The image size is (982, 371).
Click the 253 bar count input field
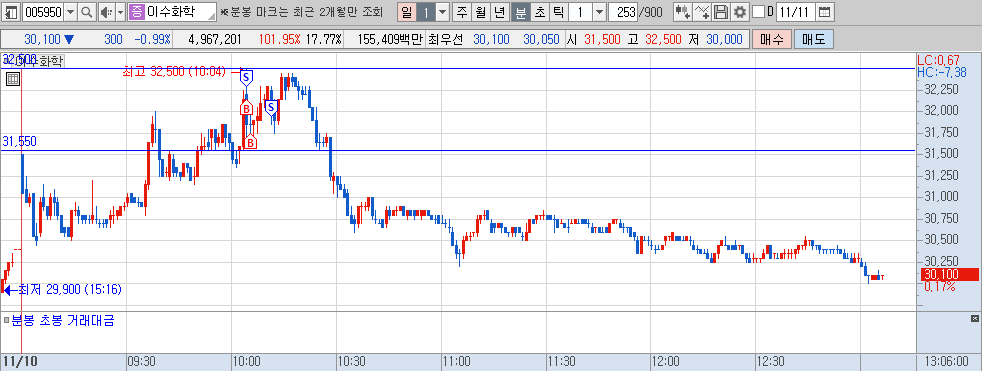point(624,12)
